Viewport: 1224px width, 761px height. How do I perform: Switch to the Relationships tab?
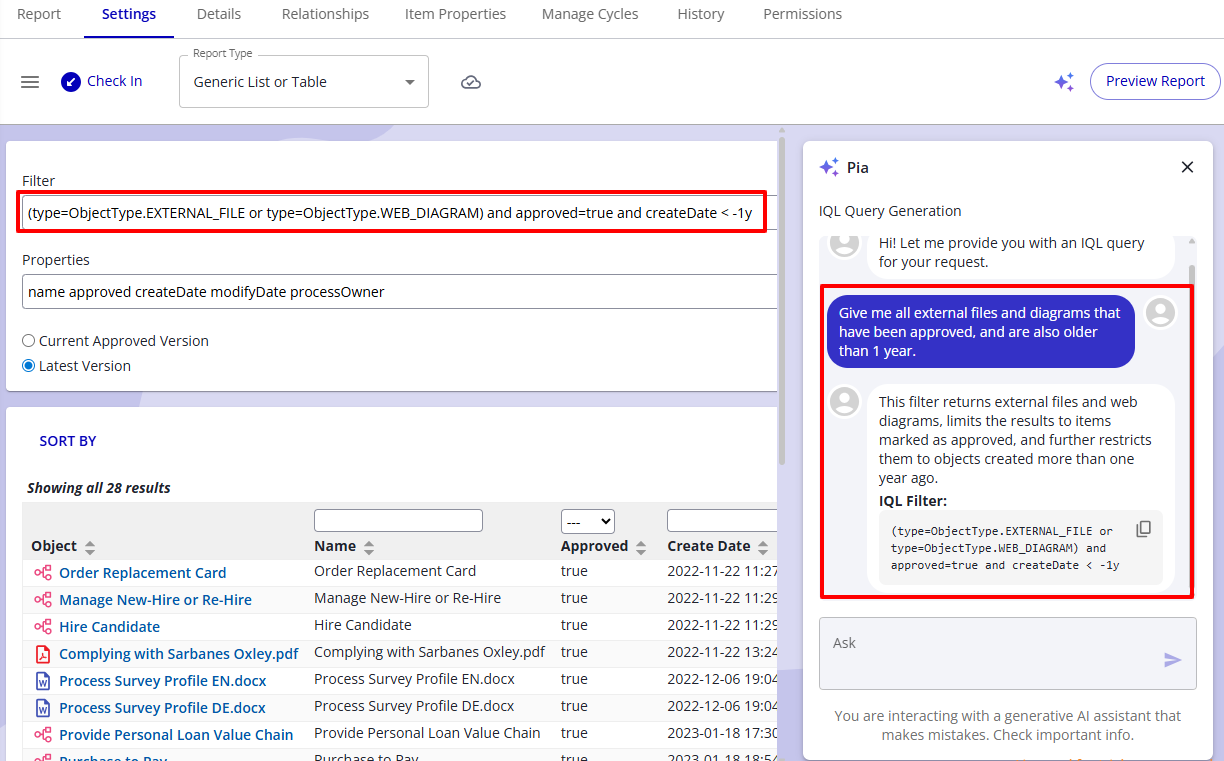click(325, 14)
